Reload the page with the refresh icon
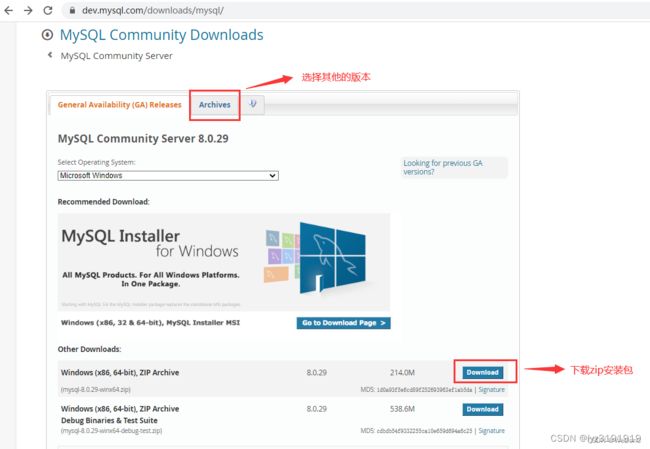Viewport: 650px width, 449px height. (x=48, y=10)
